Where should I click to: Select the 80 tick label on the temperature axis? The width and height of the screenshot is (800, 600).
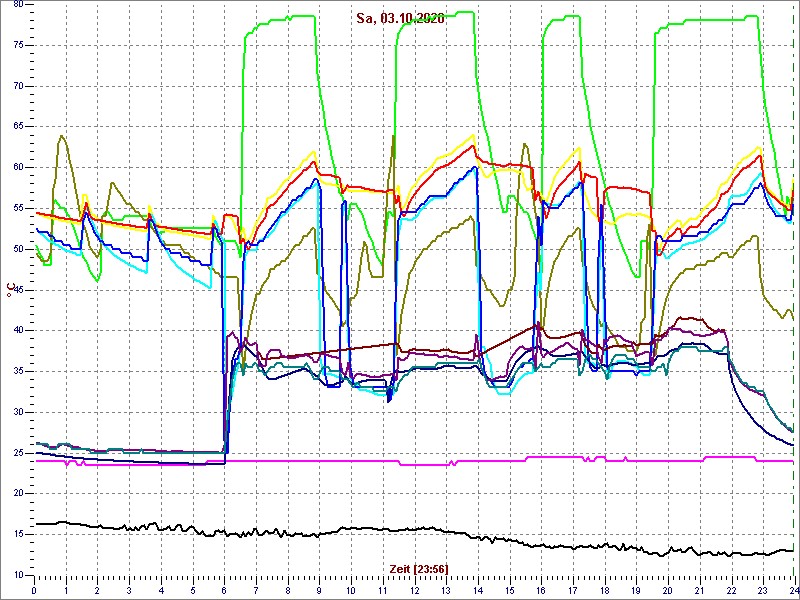[17, 4]
